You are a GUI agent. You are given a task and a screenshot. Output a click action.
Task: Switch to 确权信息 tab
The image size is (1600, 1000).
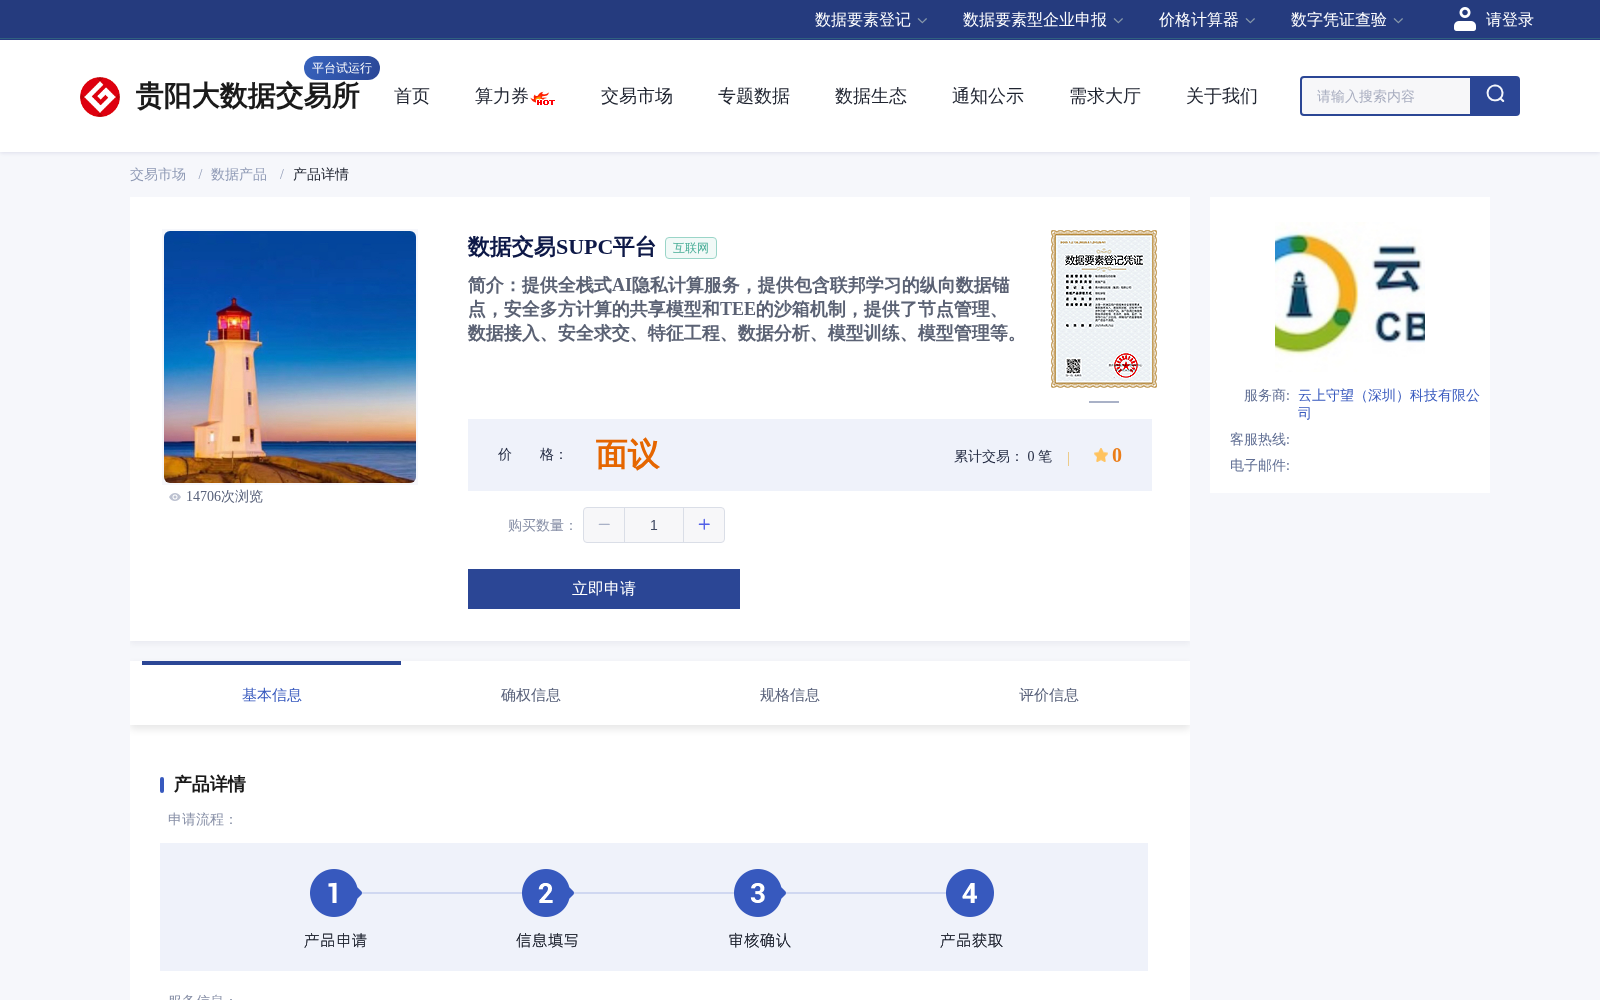pyautogui.click(x=531, y=695)
